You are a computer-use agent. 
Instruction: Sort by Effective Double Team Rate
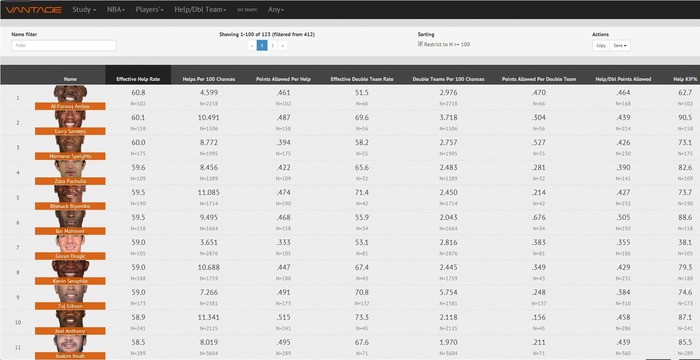coord(362,79)
